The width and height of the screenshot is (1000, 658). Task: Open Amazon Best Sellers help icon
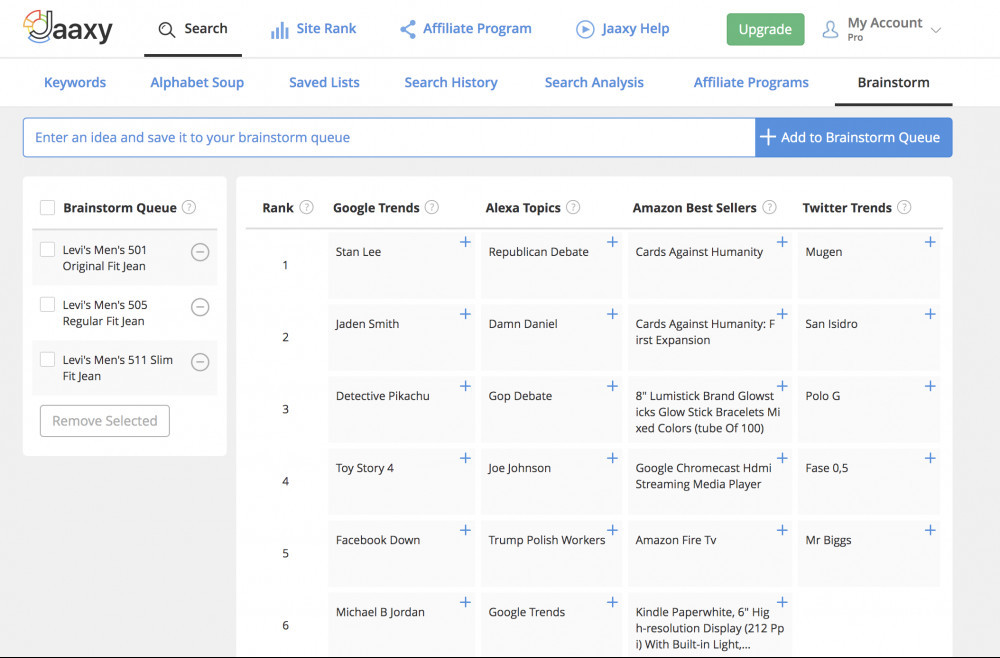770,207
